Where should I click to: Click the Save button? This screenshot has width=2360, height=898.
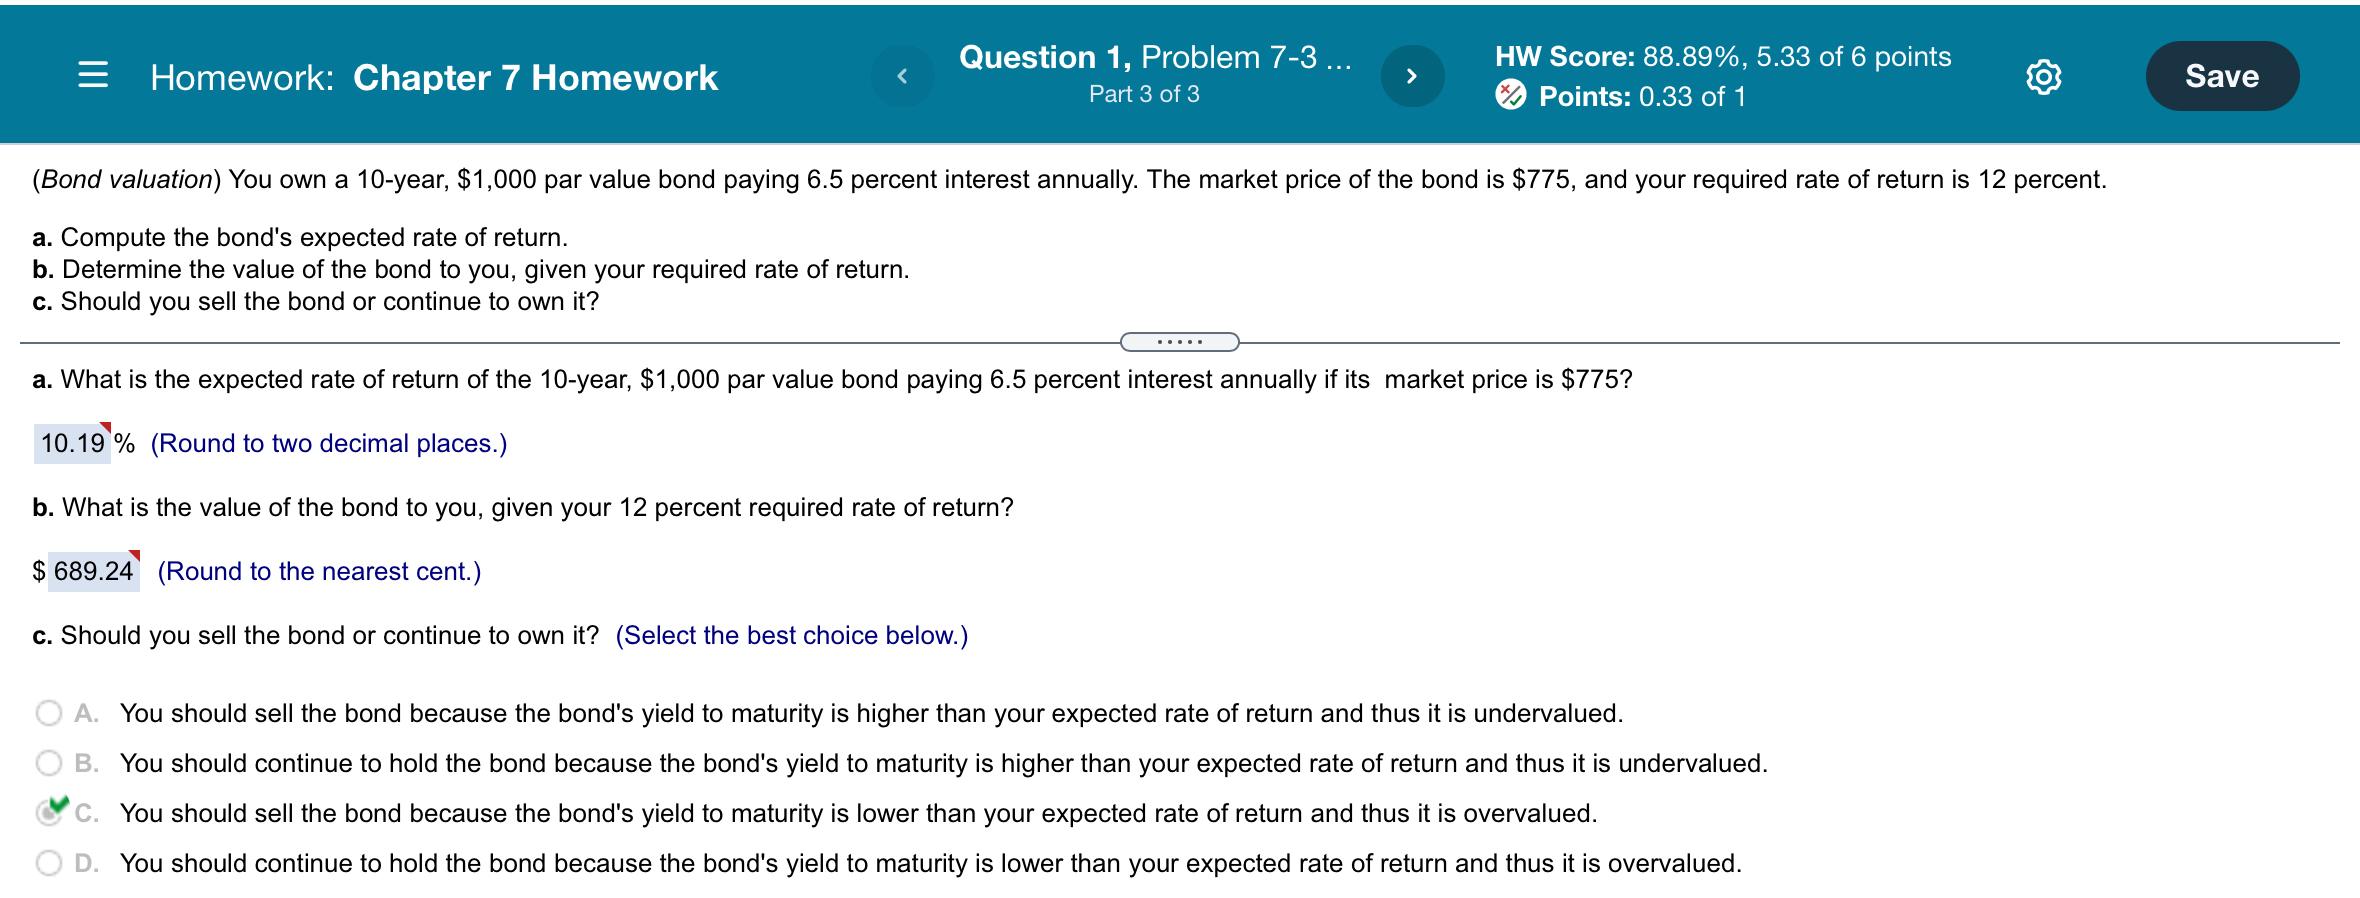(2222, 75)
